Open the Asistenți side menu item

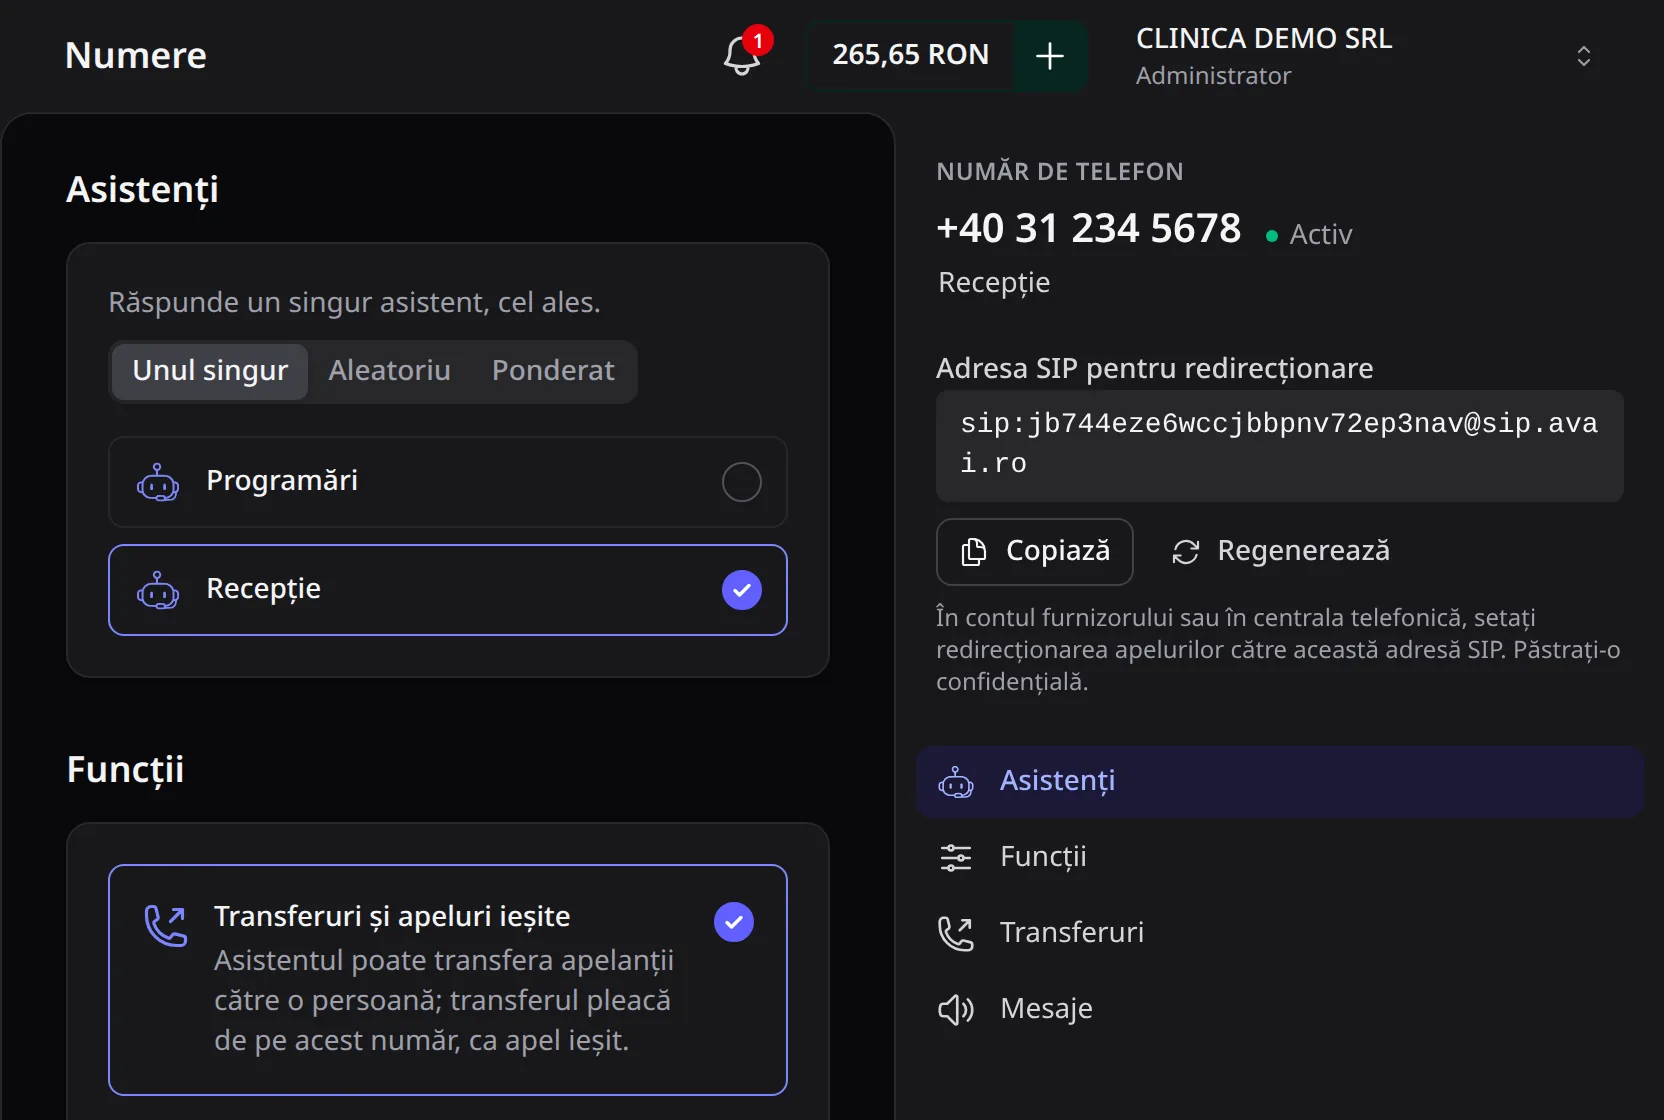click(x=1280, y=782)
